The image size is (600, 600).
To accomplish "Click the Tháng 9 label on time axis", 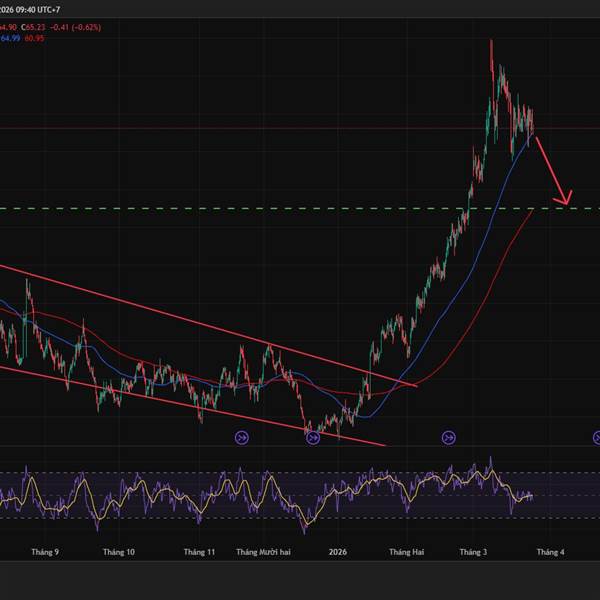I will (x=45, y=552).
